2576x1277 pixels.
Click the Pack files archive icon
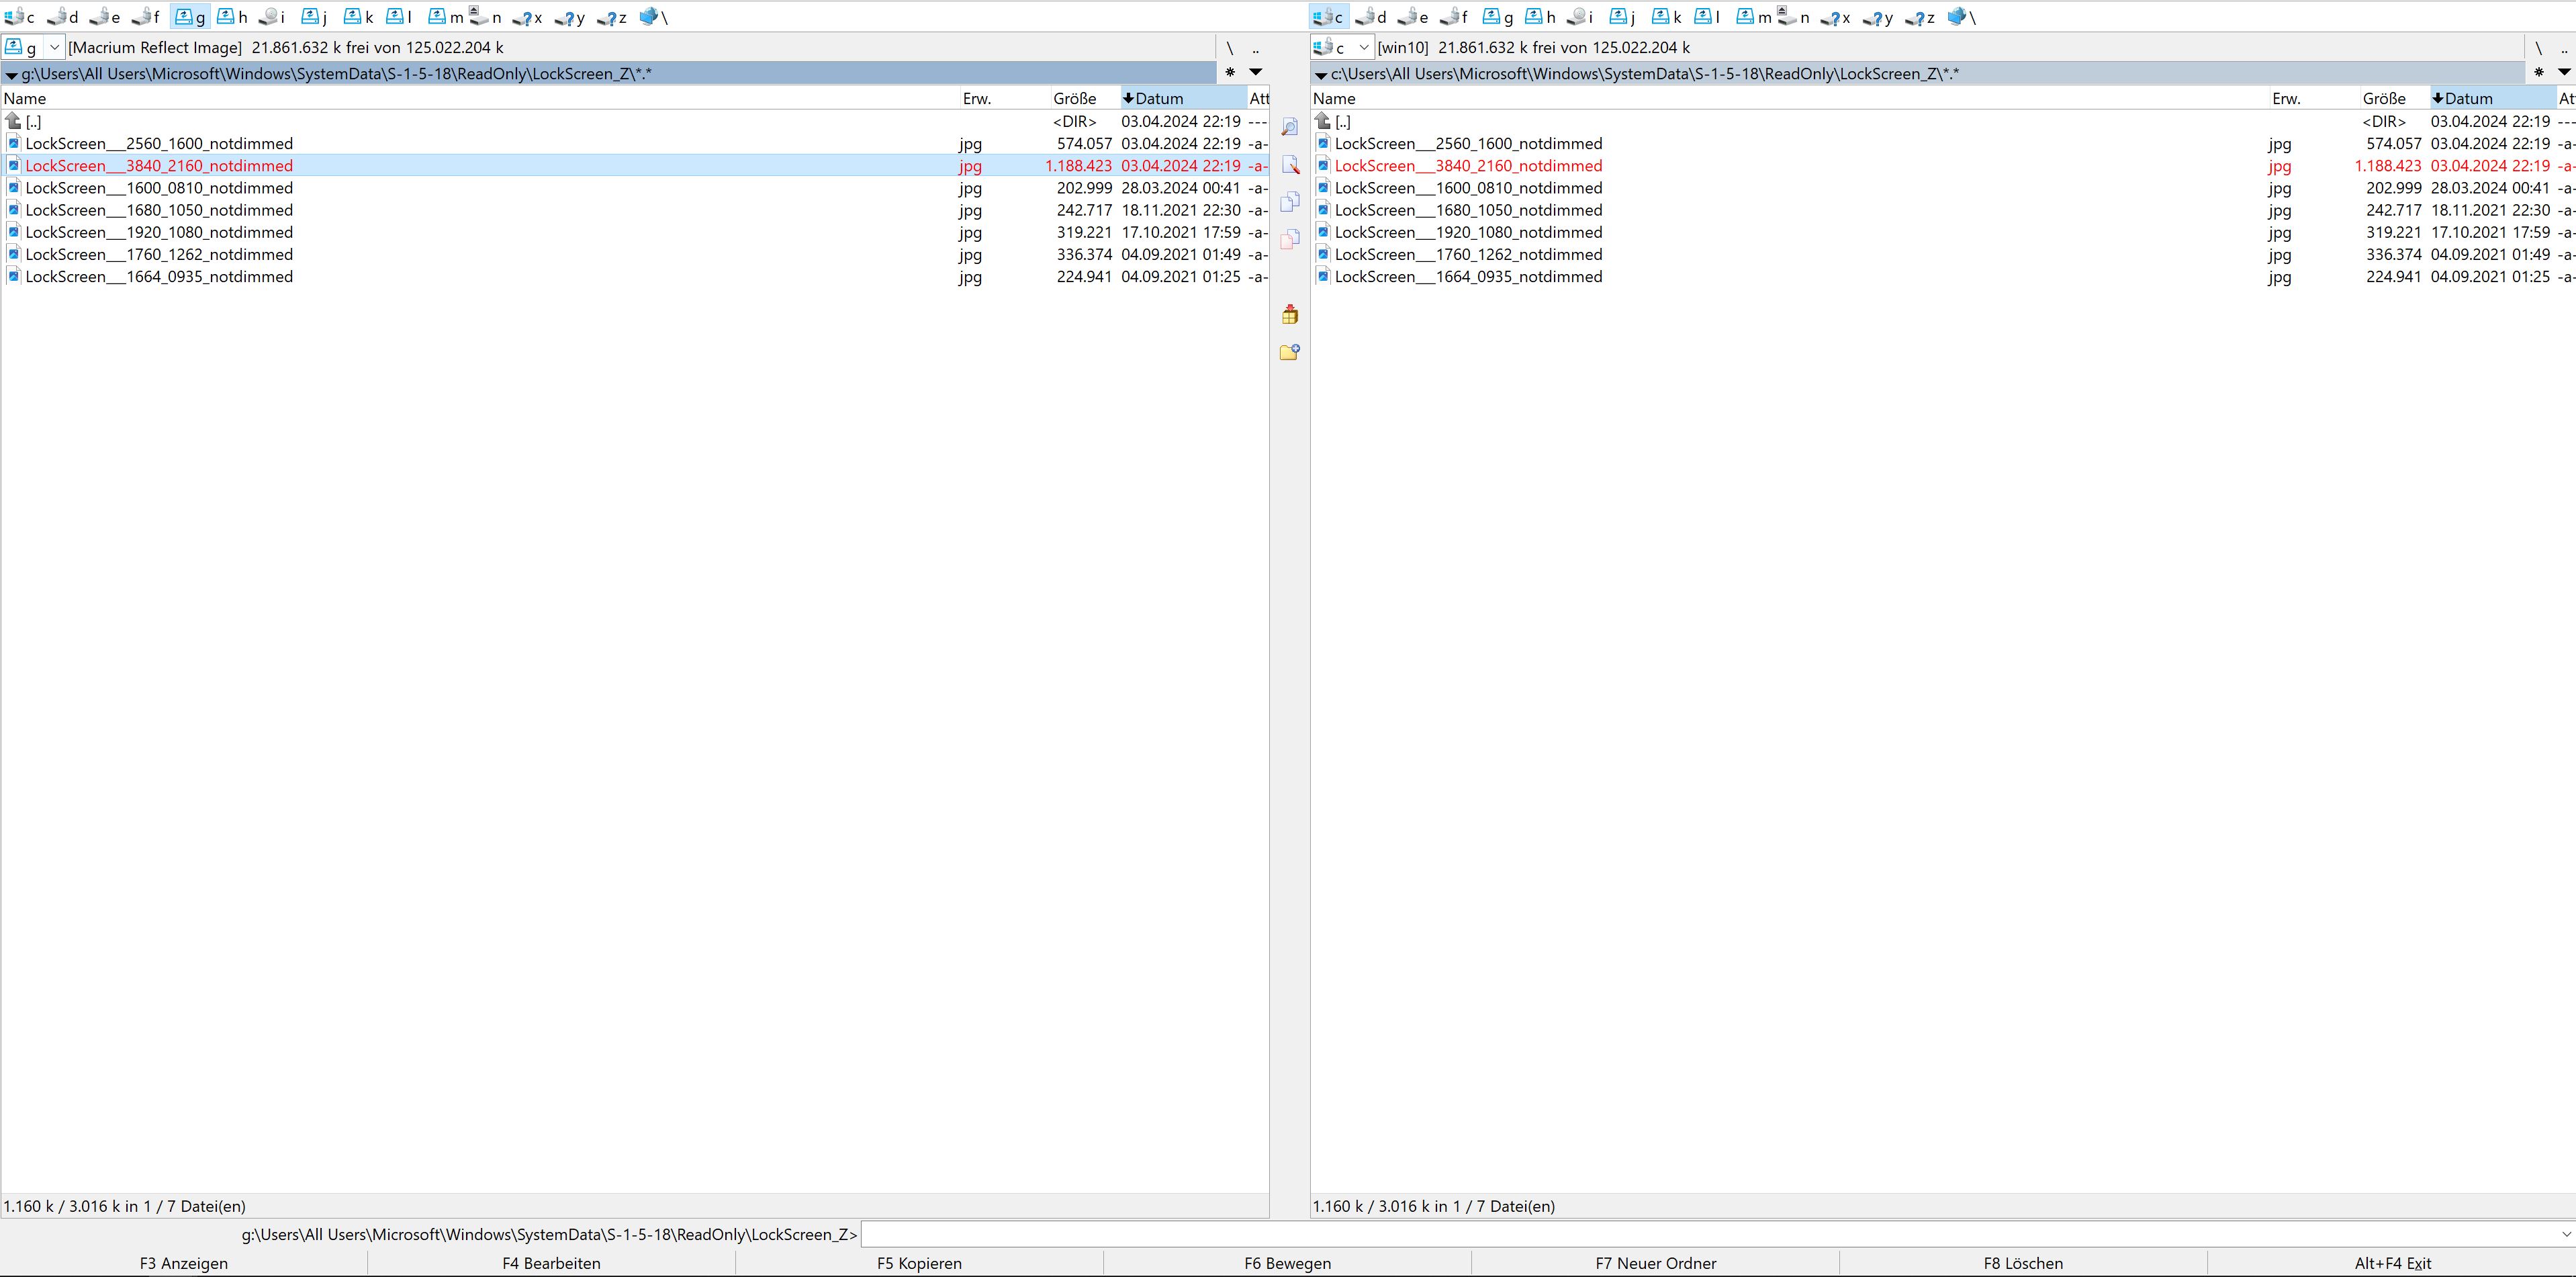pyautogui.click(x=1289, y=315)
